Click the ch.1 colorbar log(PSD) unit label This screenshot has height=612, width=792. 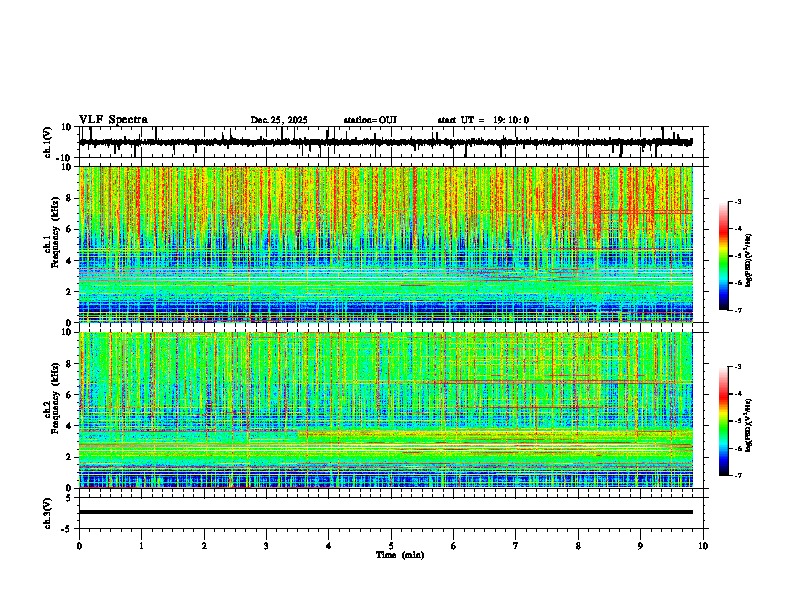click(x=749, y=261)
